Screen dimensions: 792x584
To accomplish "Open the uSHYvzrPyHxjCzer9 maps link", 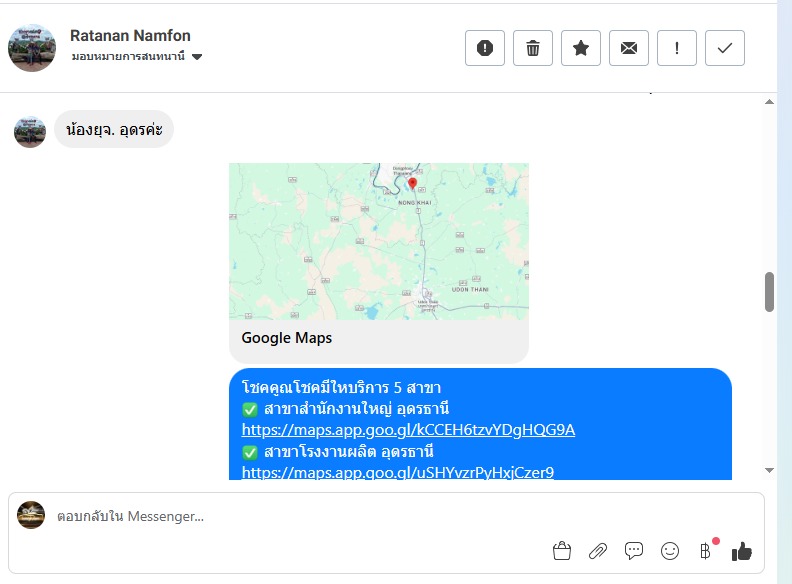I will point(398,472).
